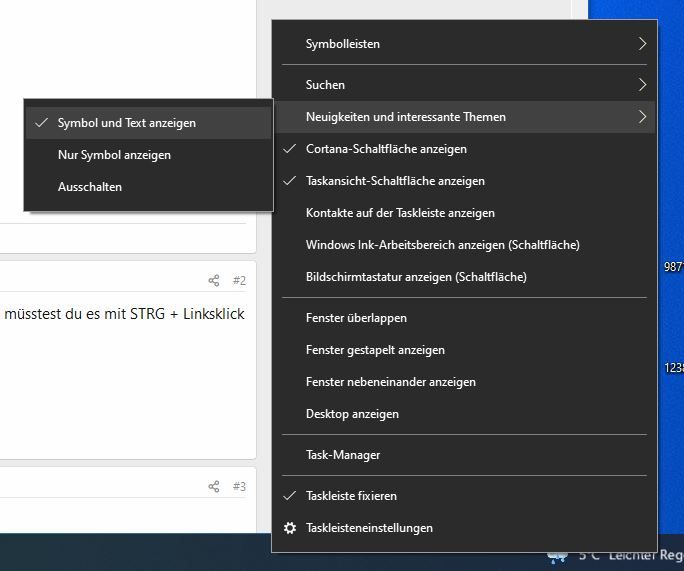Expand the Neuigkeiten und interessante Themen chevron
Screen dimensions: 684x571
[x=642, y=116]
